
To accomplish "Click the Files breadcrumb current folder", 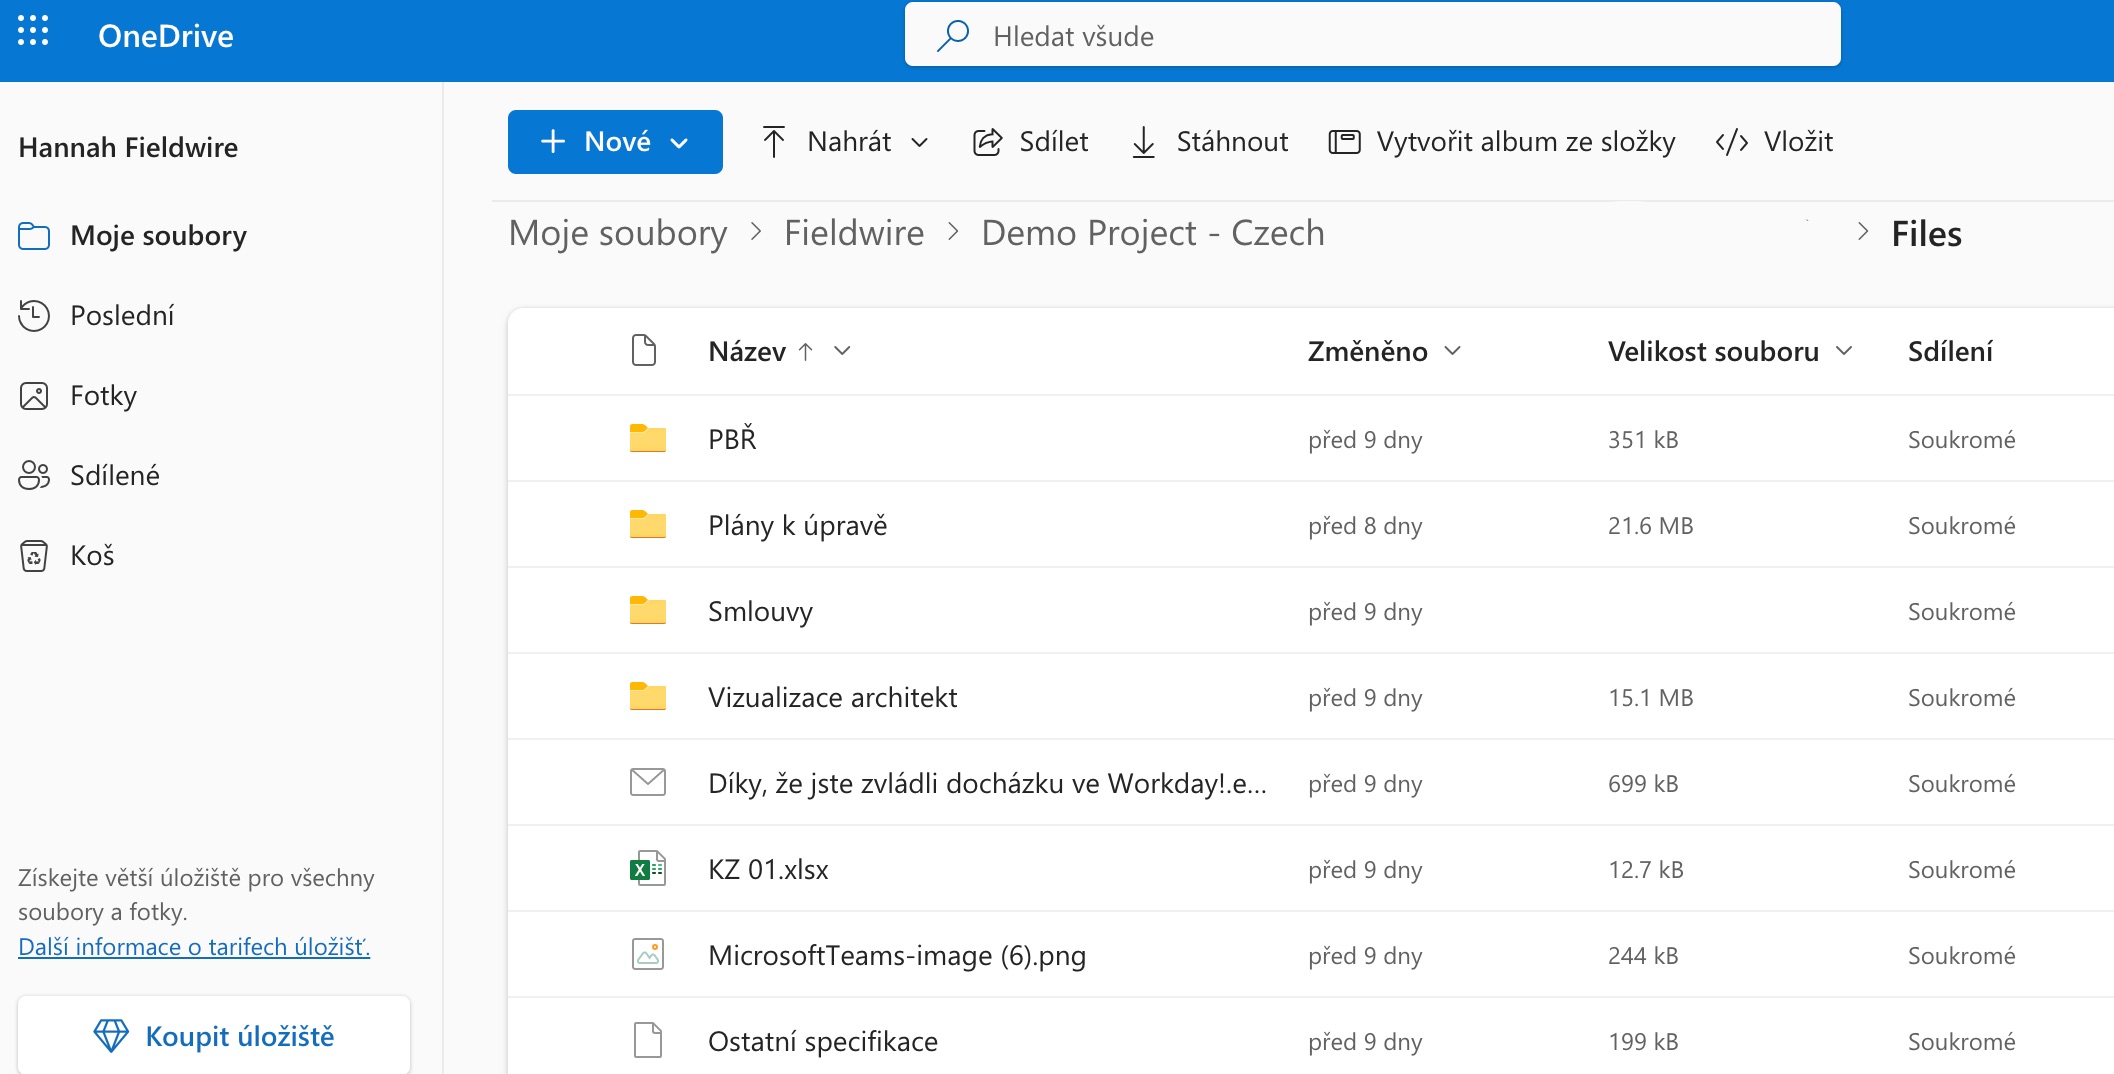I will point(1926,234).
